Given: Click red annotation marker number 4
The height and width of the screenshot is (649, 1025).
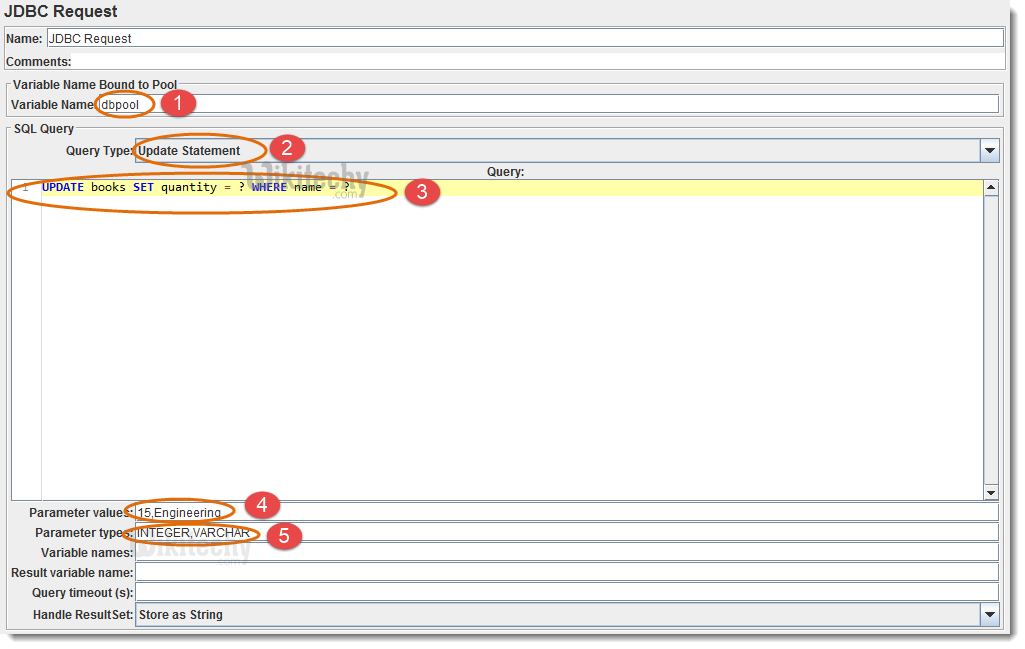Looking at the screenshot, I should 261,505.
